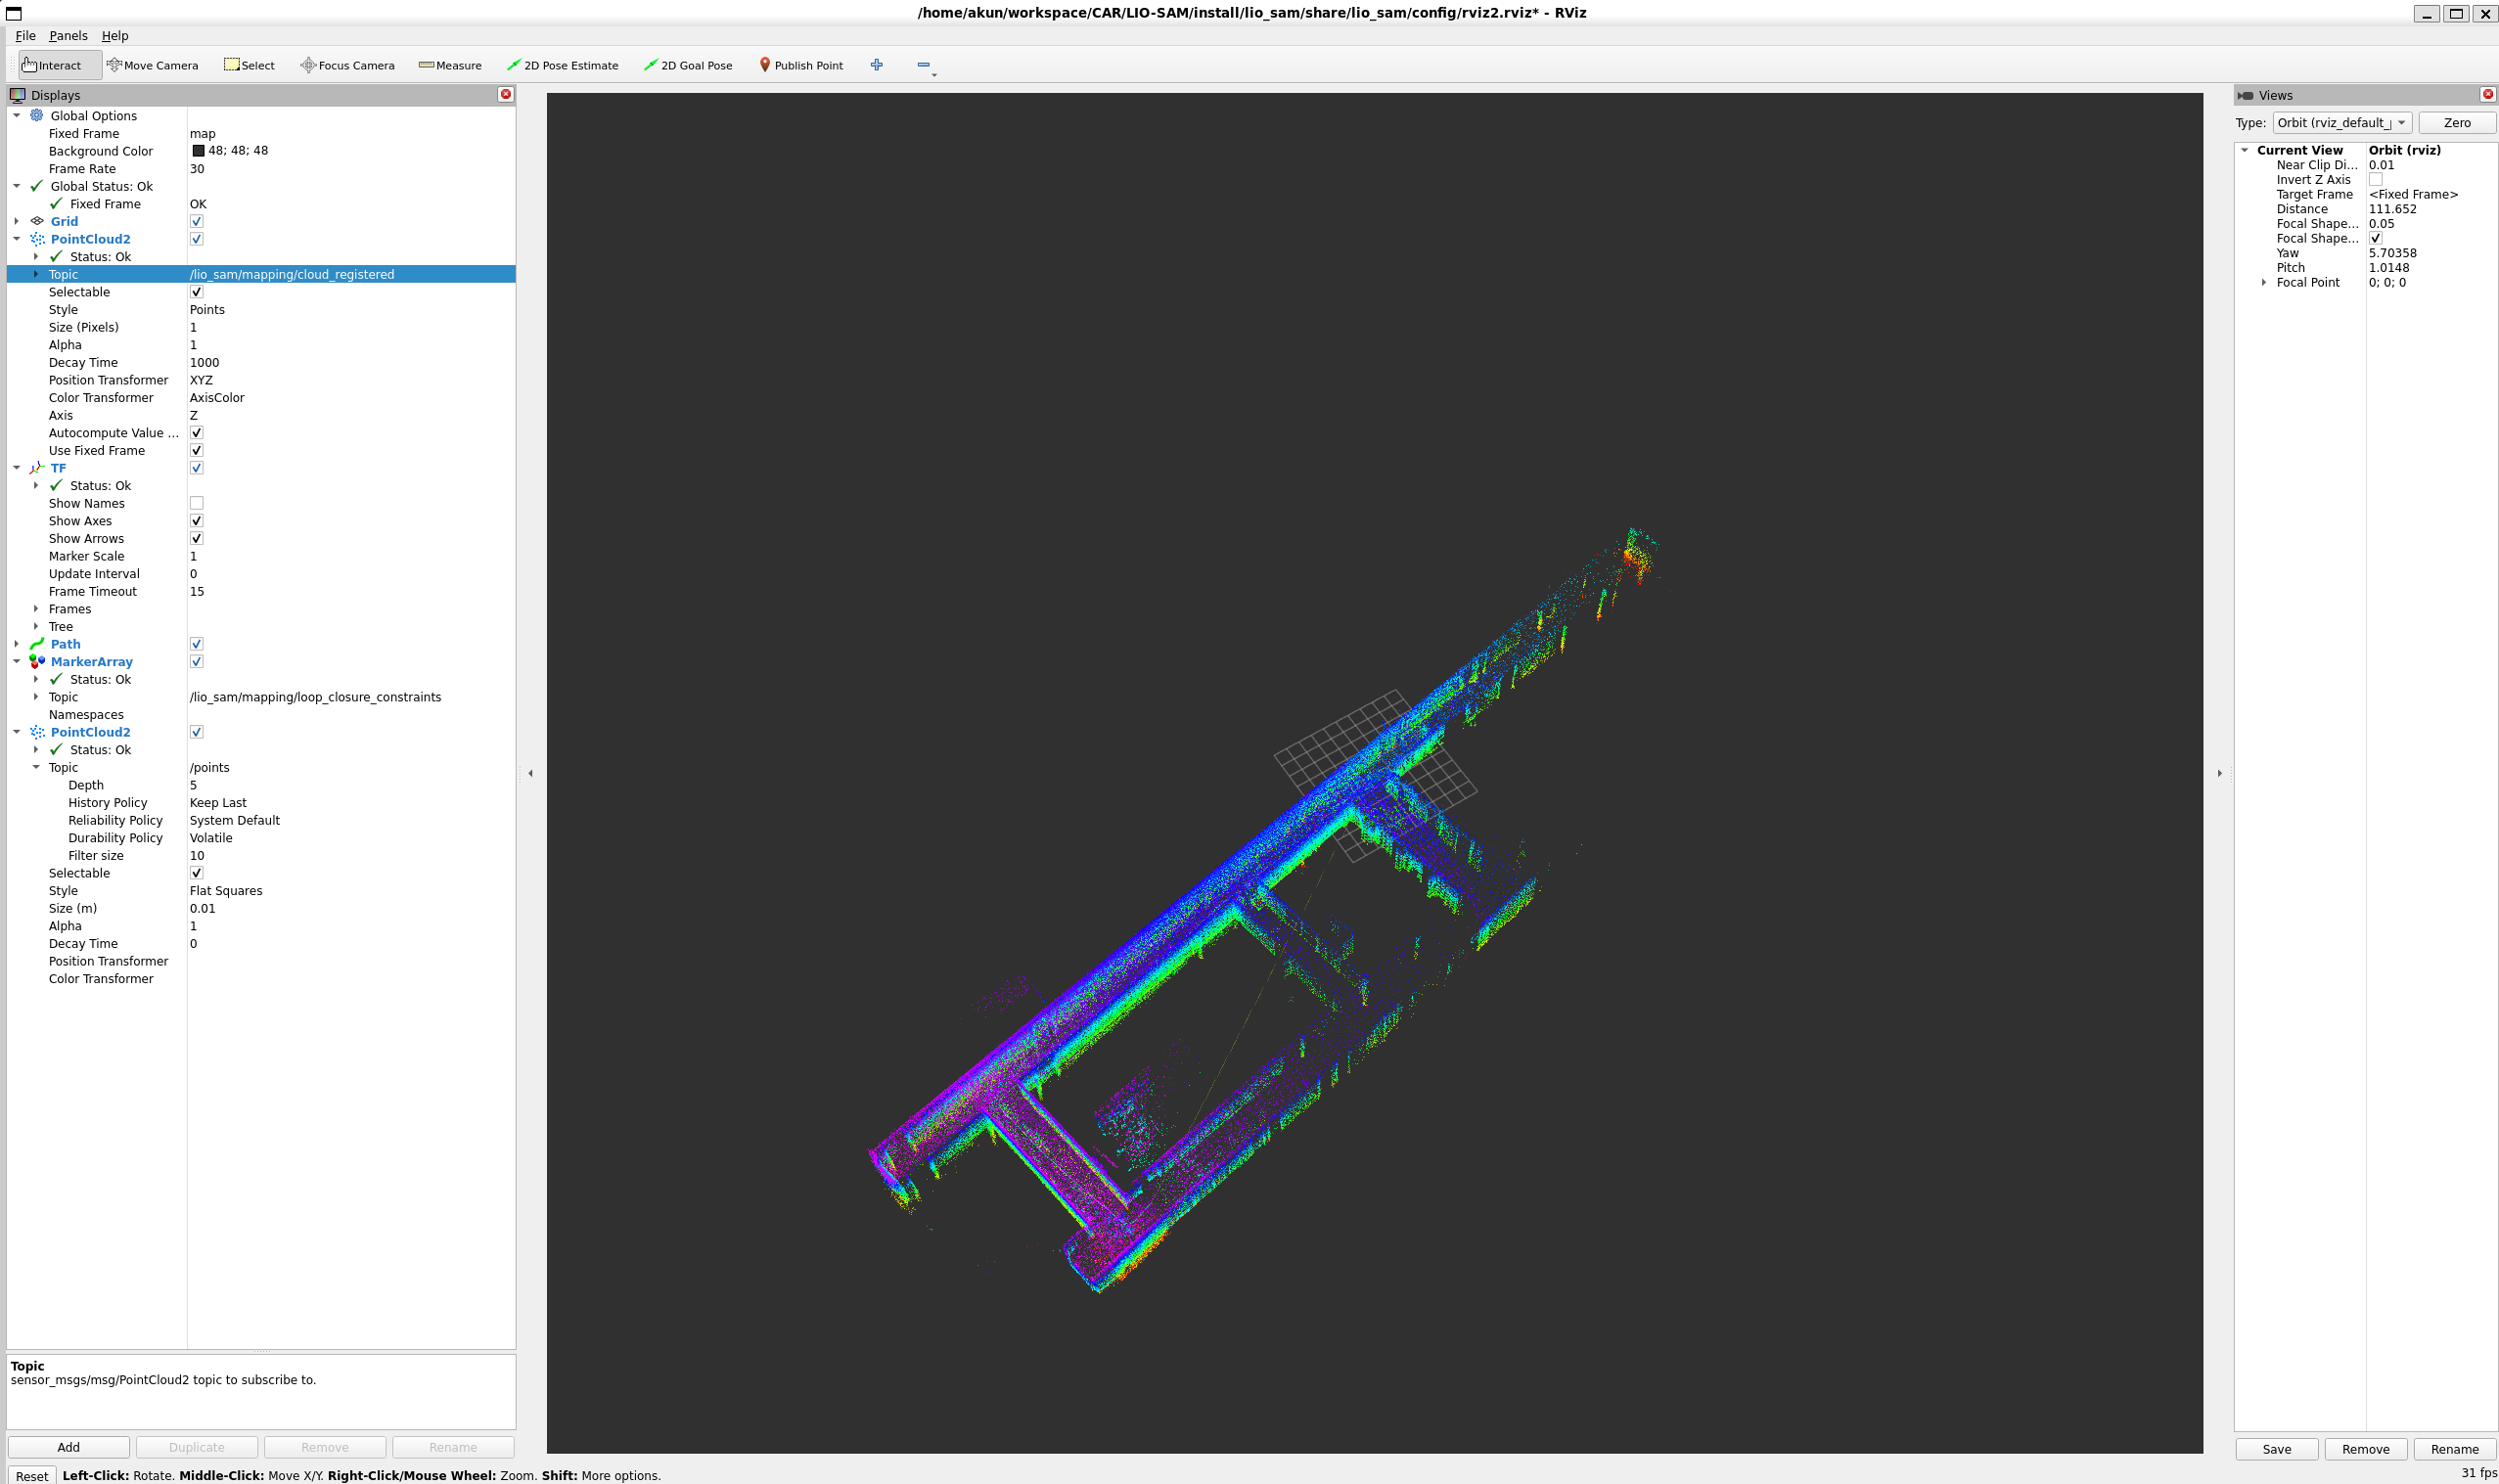Click the Add display button

(x=68, y=1447)
